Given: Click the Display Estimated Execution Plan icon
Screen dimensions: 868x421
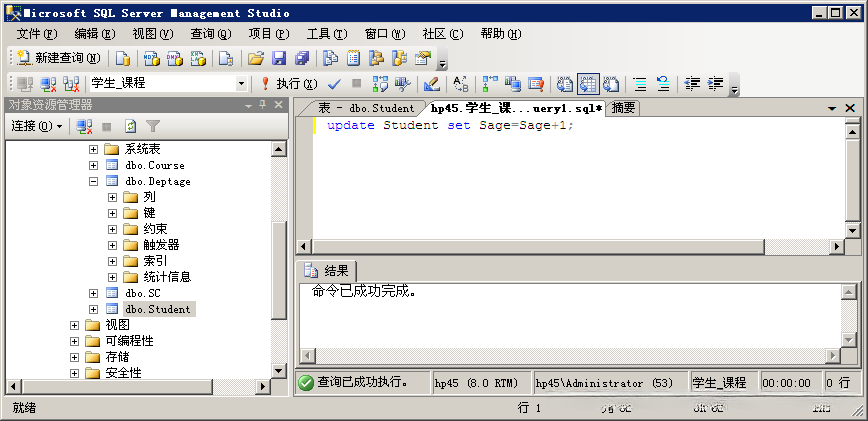Looking at the screenshot, I should tap(380, 84).
